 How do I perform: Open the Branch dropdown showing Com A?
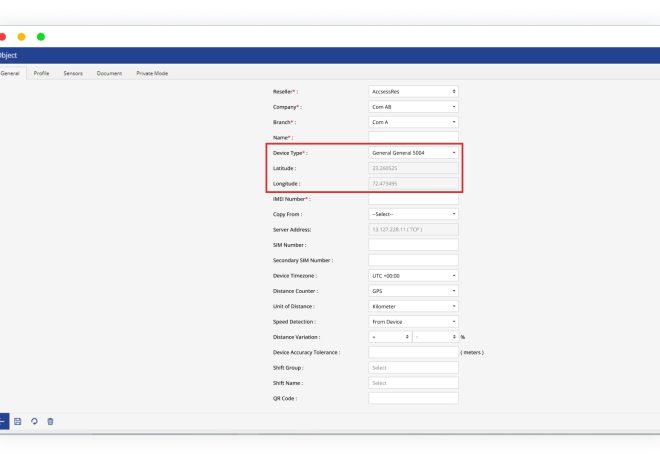point(413,122)
